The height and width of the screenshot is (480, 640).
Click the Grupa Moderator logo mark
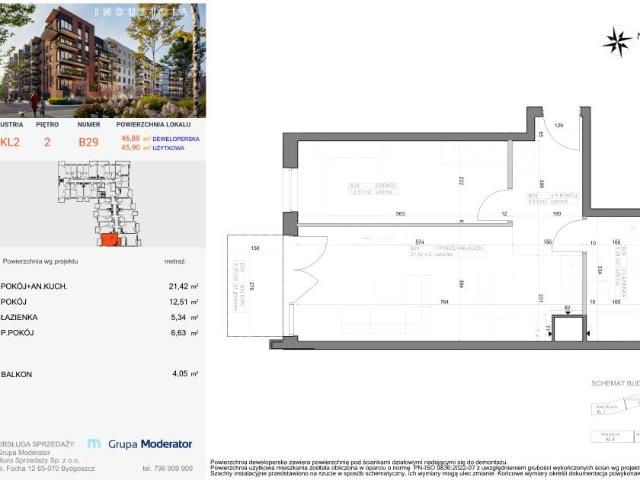(x=94, y=443)
